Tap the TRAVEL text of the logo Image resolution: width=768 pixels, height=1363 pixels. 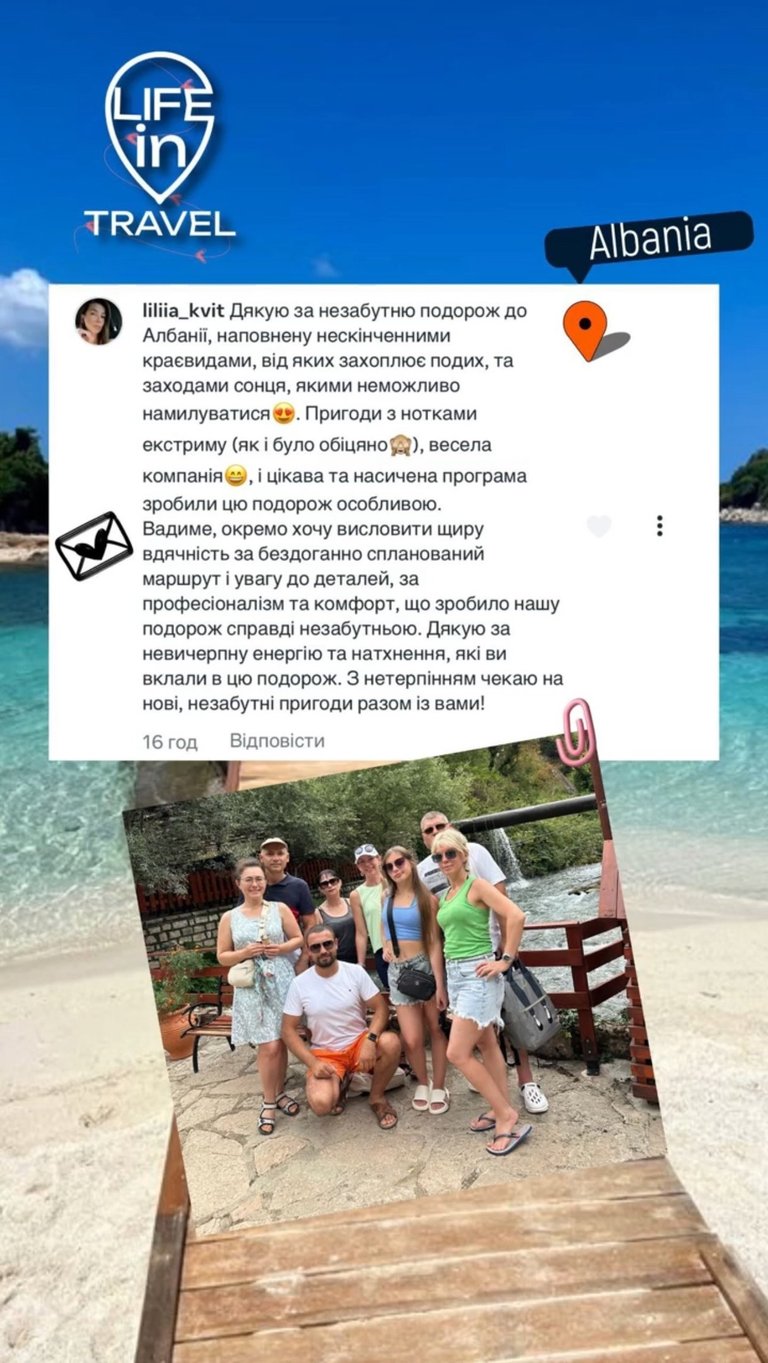point(160,224)
